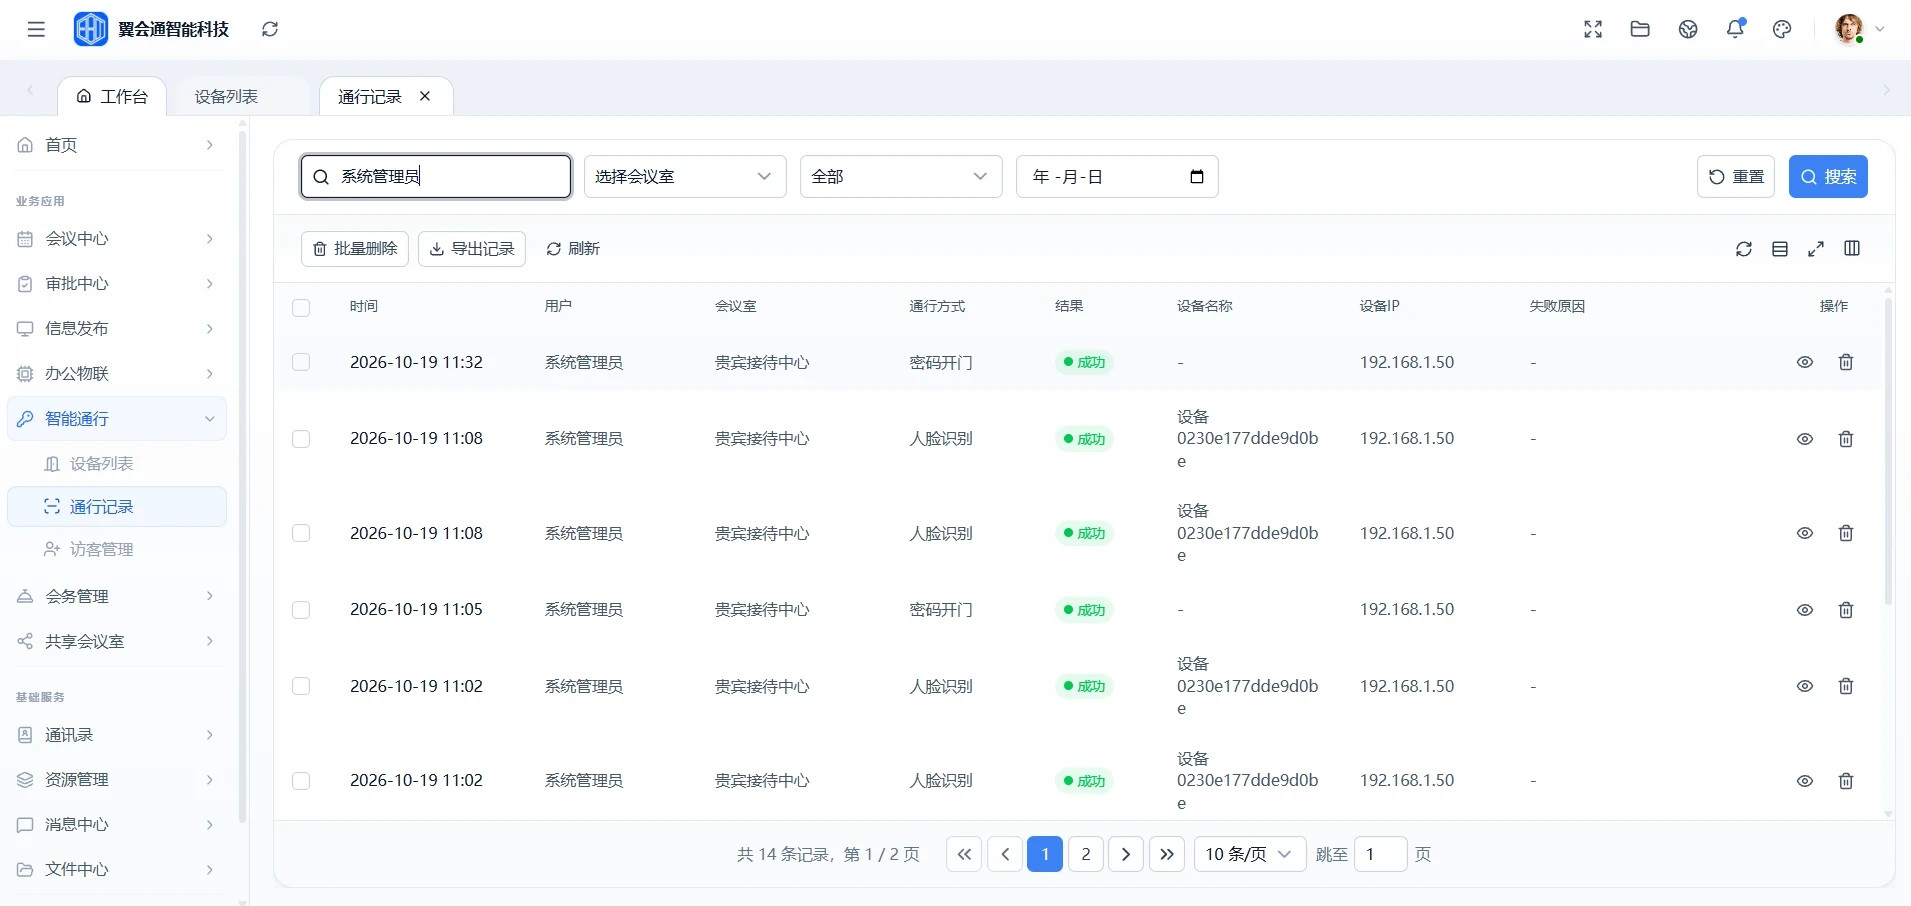Jump to the first page of records
The image size is (1911, 906).
click(x=964, y=854)
